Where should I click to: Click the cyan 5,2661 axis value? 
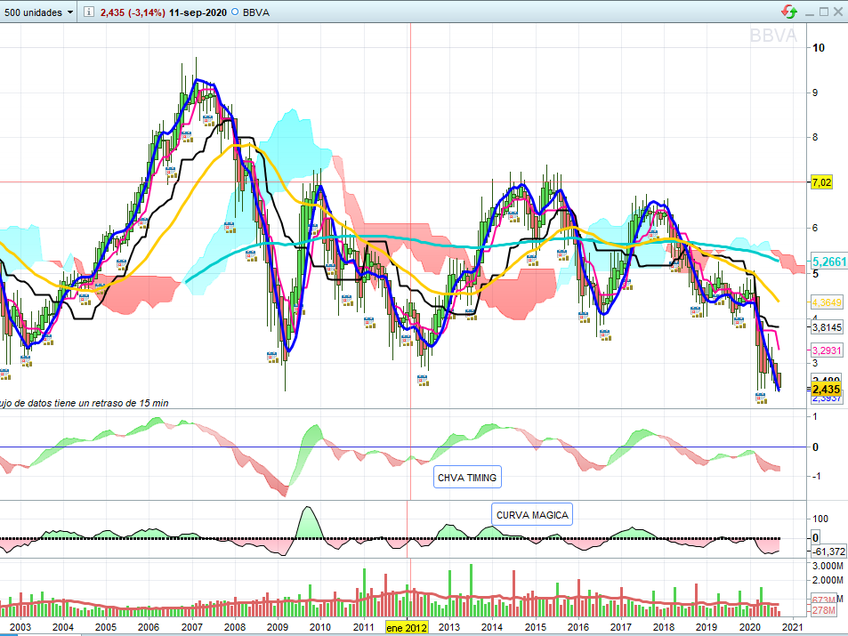tap(829, 262)
